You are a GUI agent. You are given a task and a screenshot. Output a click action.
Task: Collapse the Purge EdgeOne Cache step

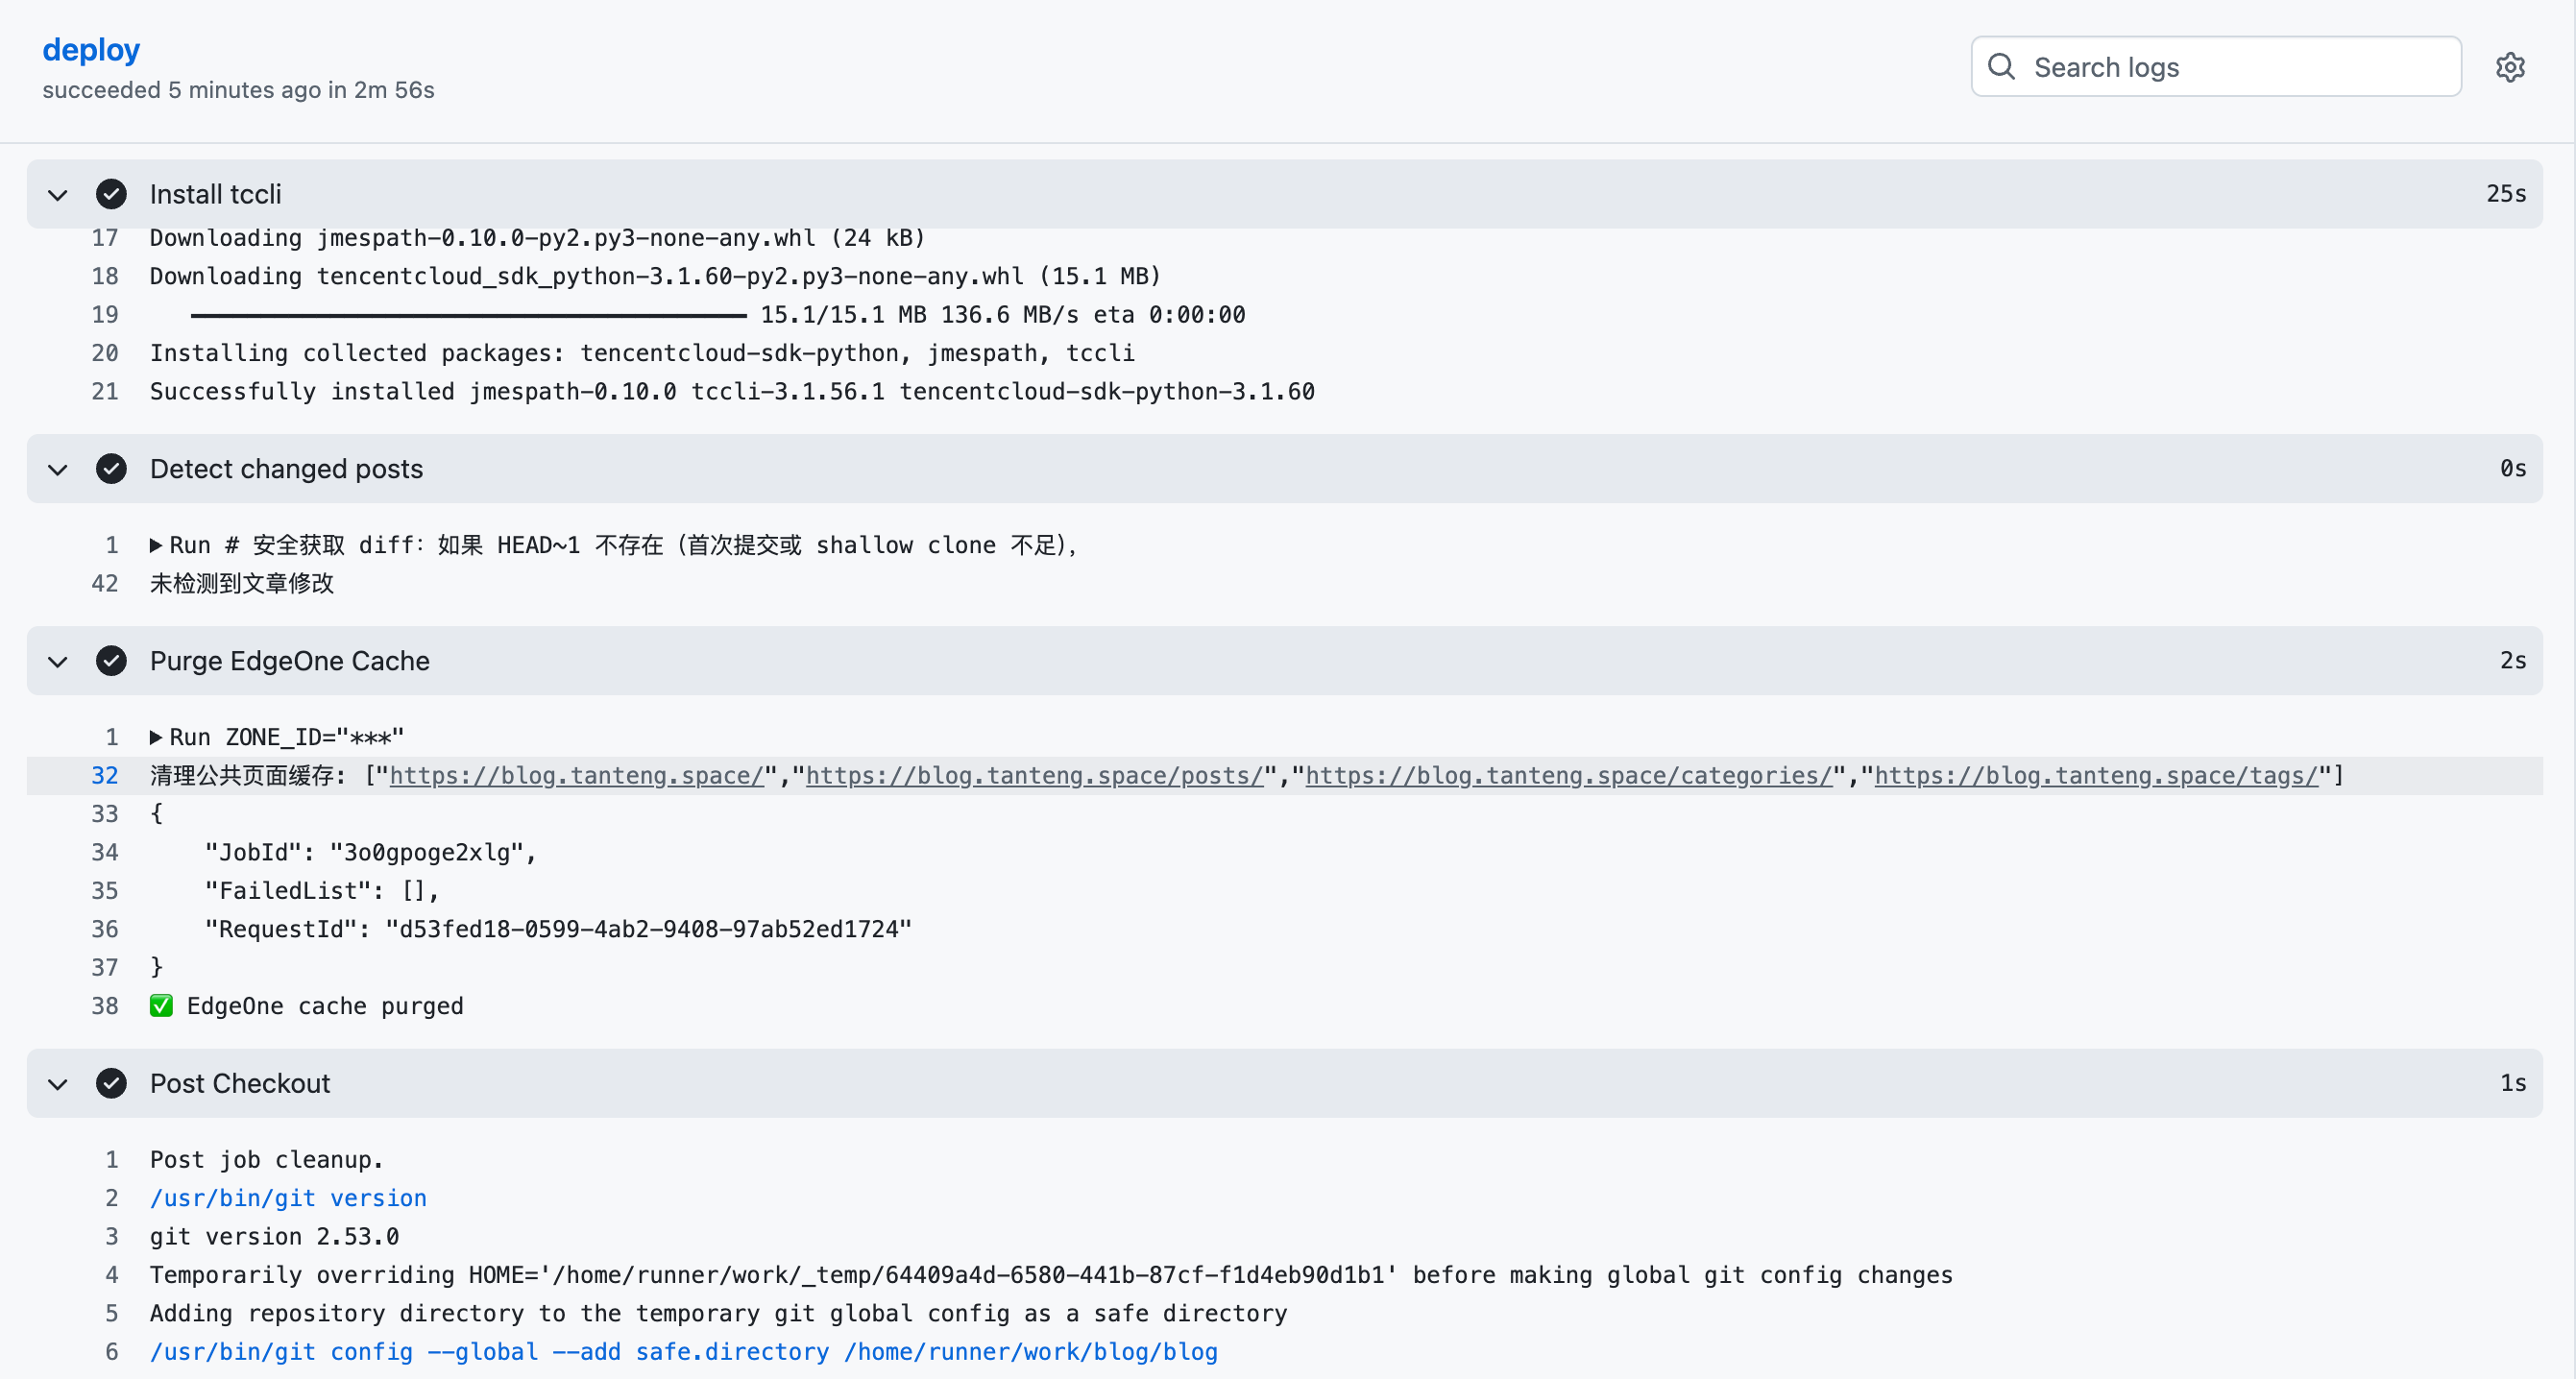(x=58, y=661)
